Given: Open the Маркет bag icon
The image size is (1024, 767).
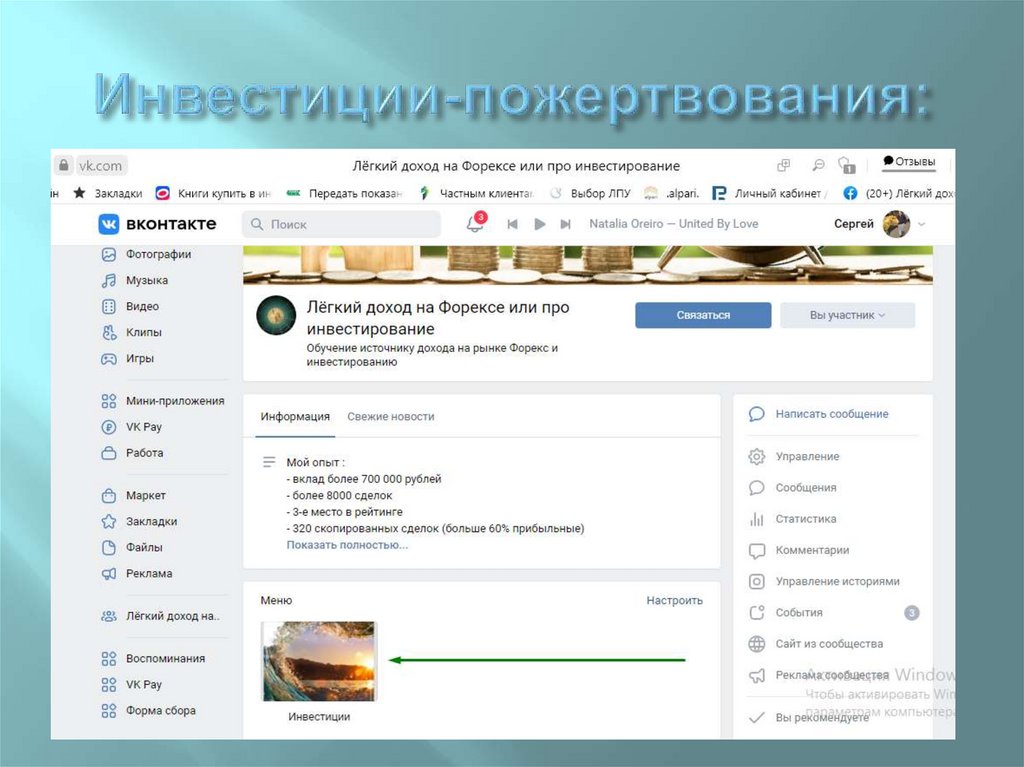Looking at the screenshot, I should [x=108, y=496].
